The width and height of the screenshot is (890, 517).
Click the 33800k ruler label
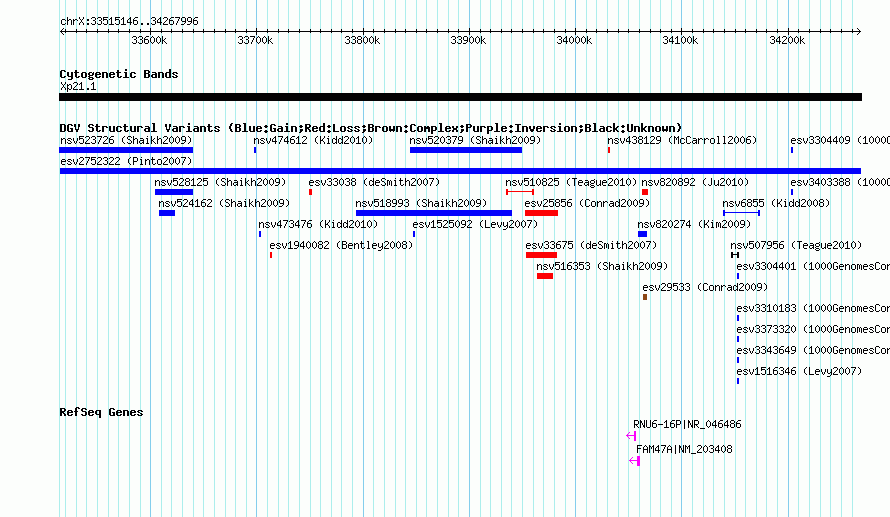tap(362, 40)
